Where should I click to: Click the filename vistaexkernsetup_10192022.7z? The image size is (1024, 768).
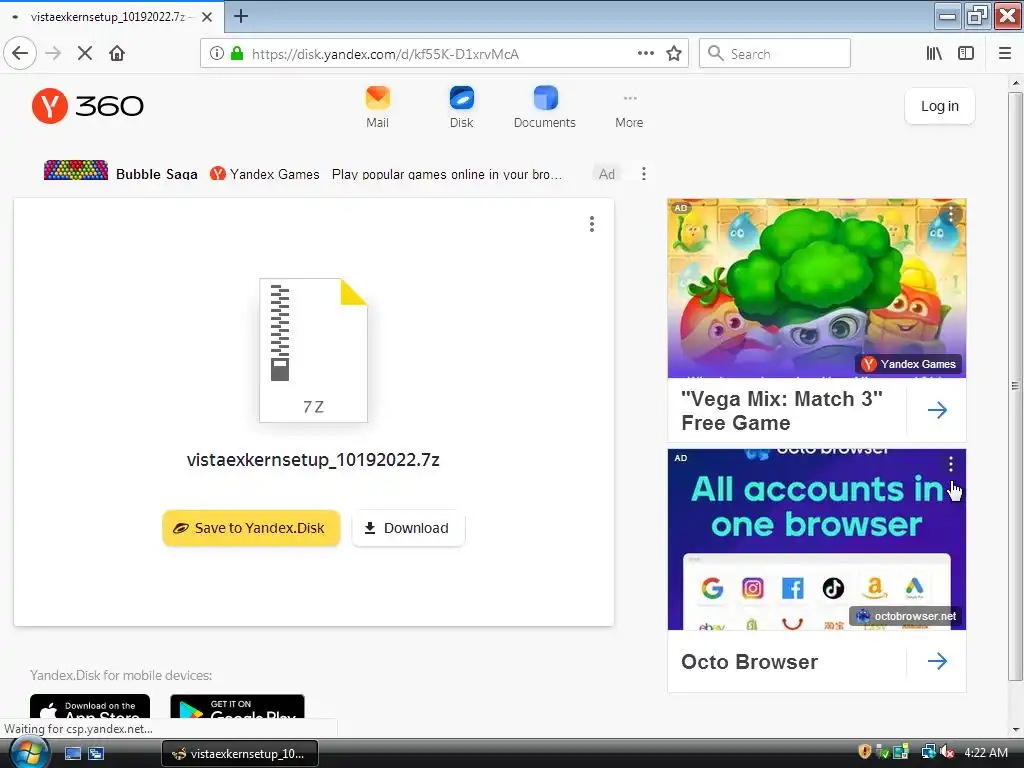coord(313,460)
